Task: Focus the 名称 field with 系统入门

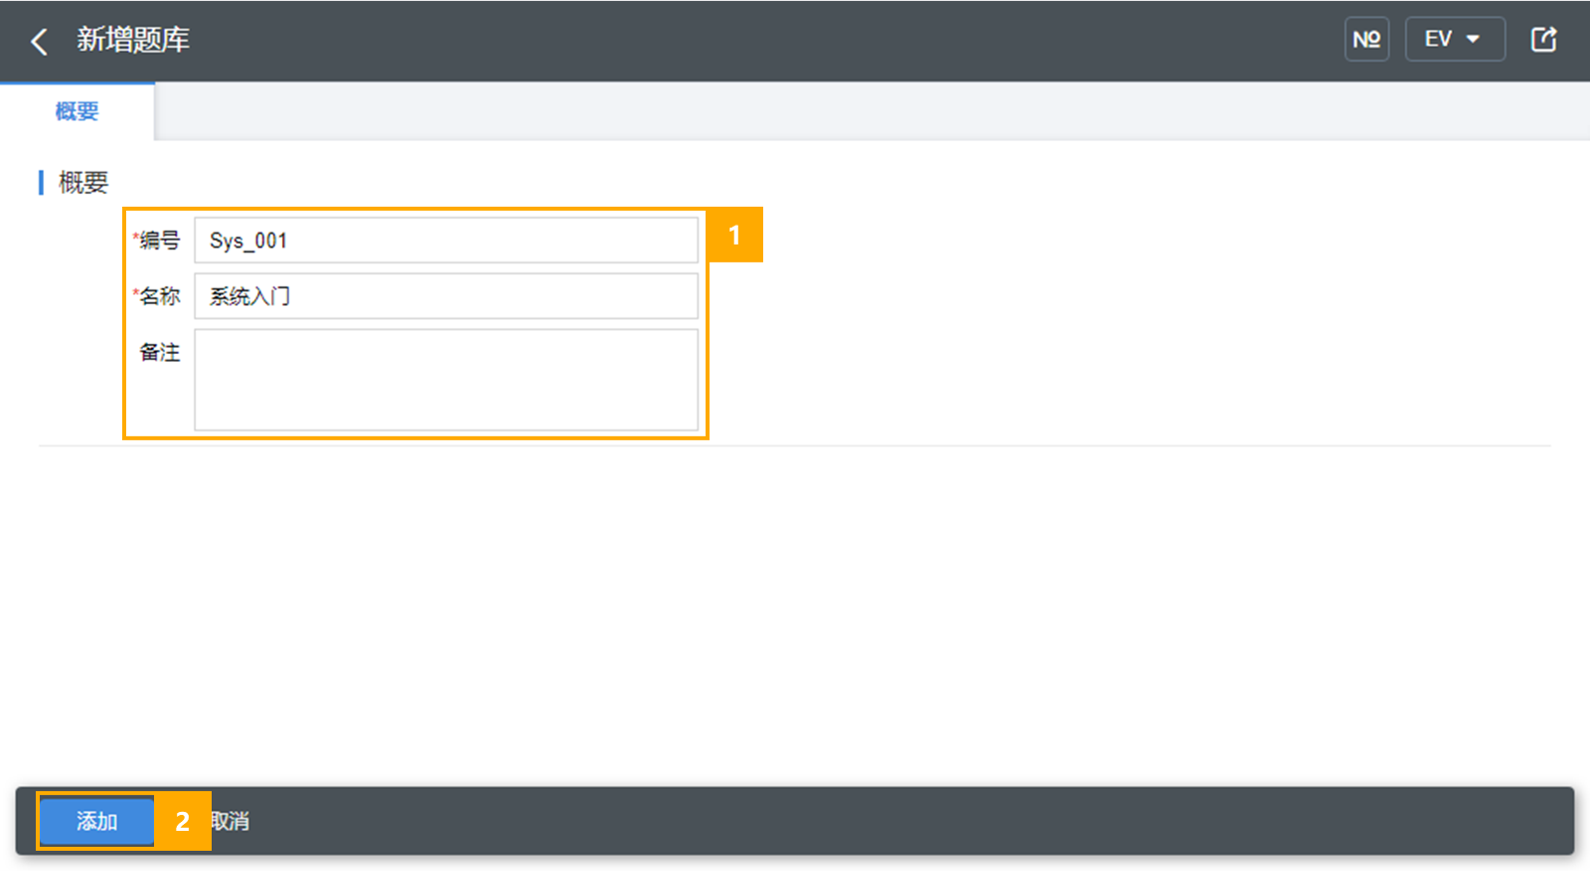Action: point(446,297)
